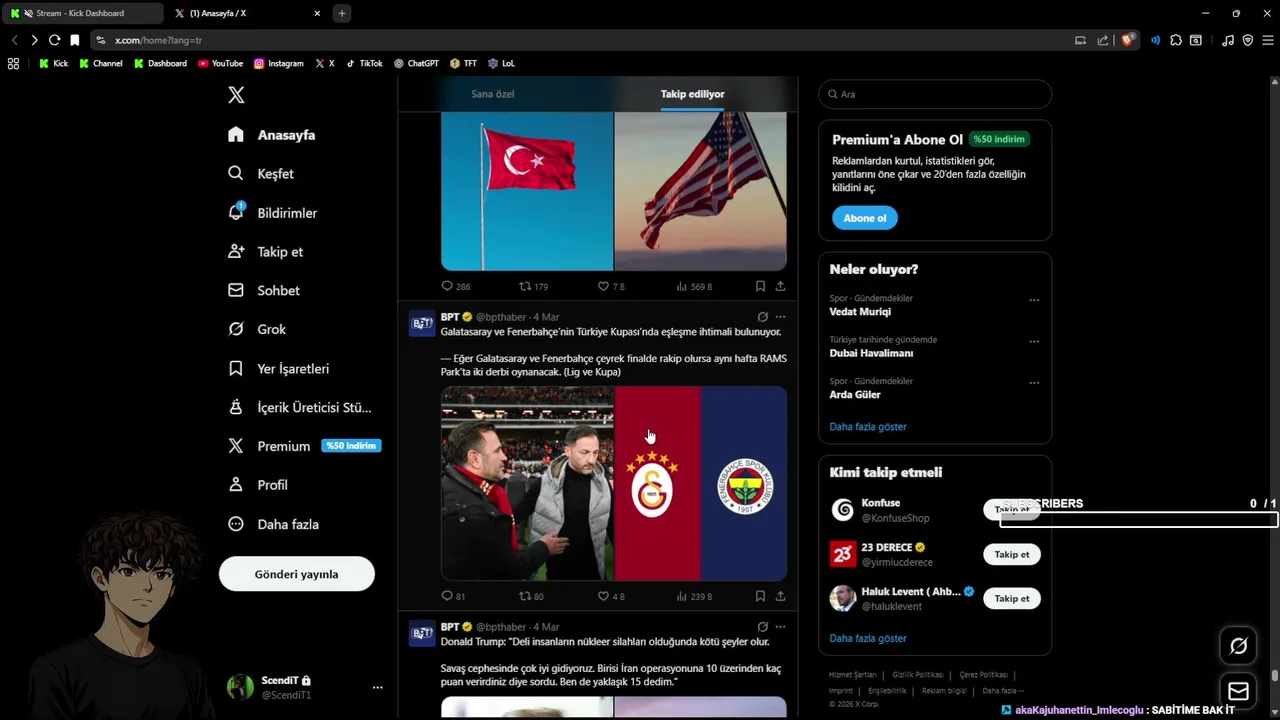The image size is (1280, 720).
Task: View analytics showing 569 B views
Action: [x=694, y=286]
